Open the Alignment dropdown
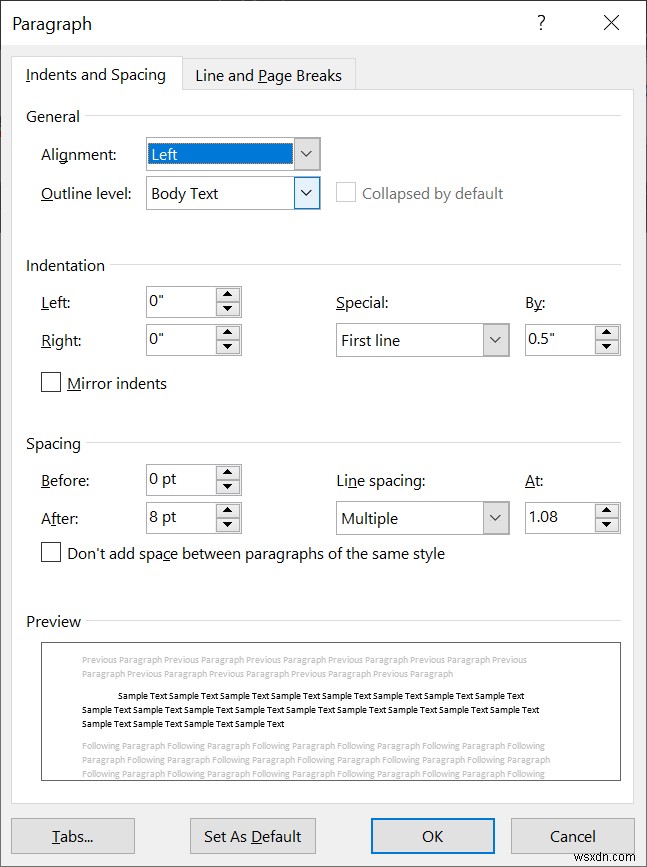647x867 pixels. tap(308, 154)
